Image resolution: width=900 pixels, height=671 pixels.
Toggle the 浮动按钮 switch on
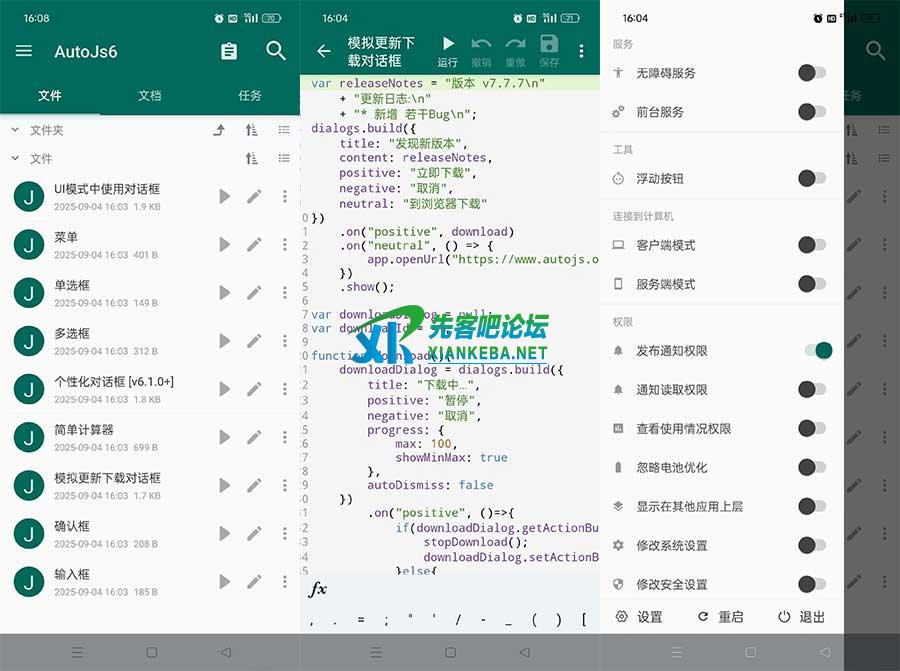tap(812, 178)
